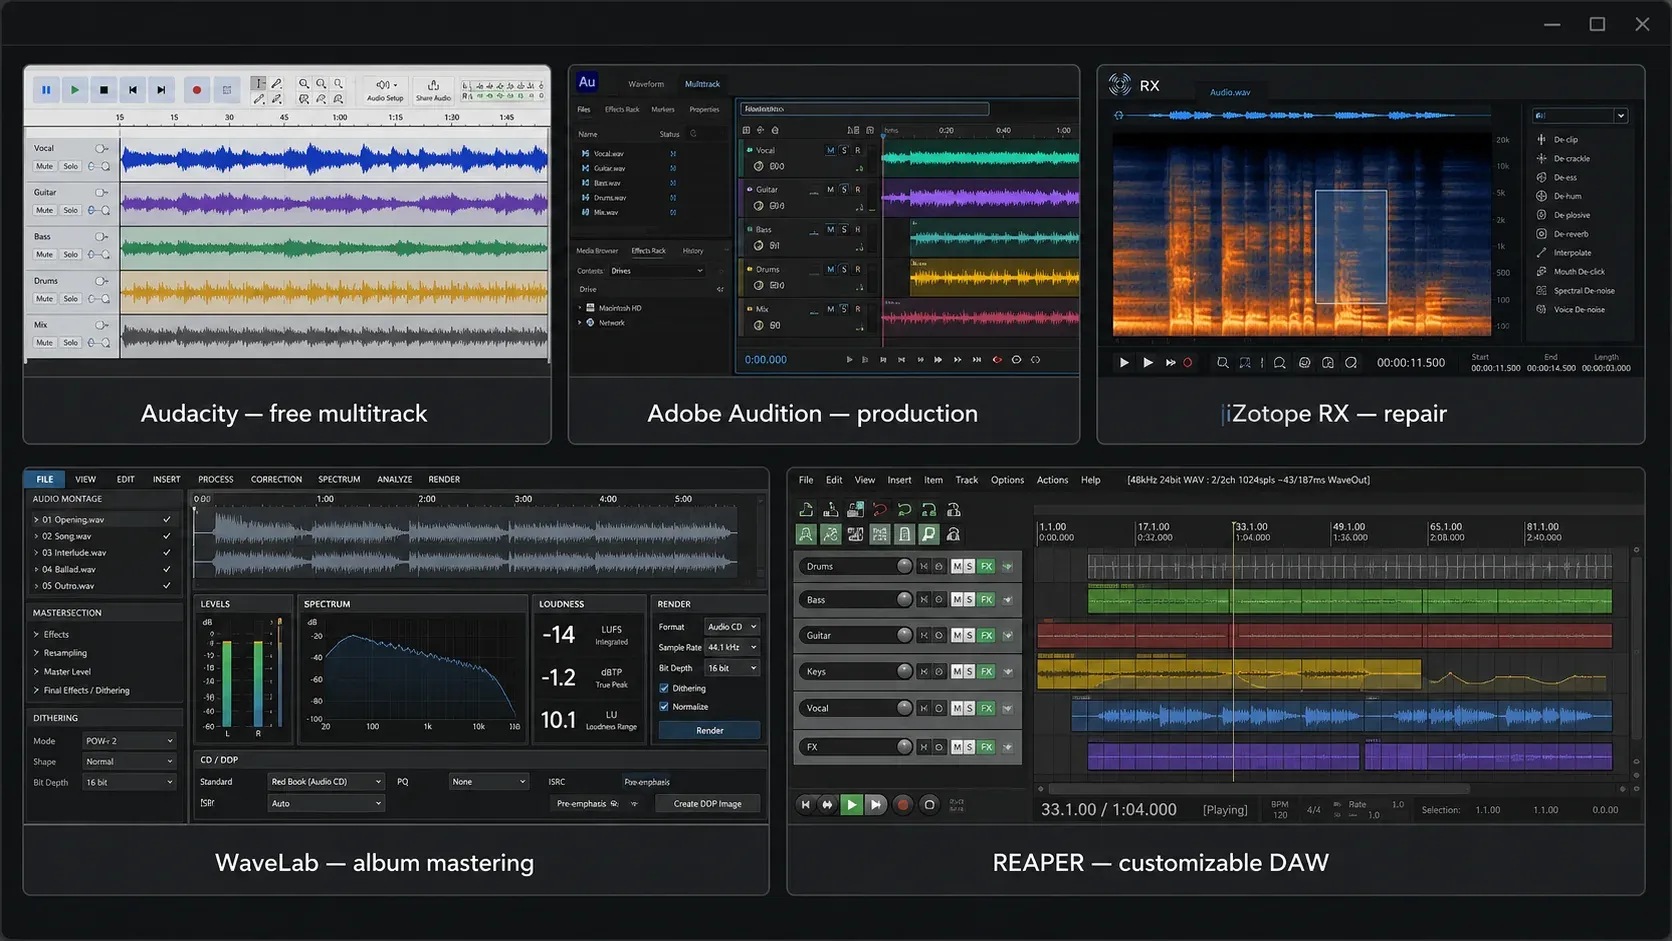The width and height of the screenshot is (1672, 941).
Task: Expand Master Level in WaveLab Master Section
Action: [x=36, y=672]
